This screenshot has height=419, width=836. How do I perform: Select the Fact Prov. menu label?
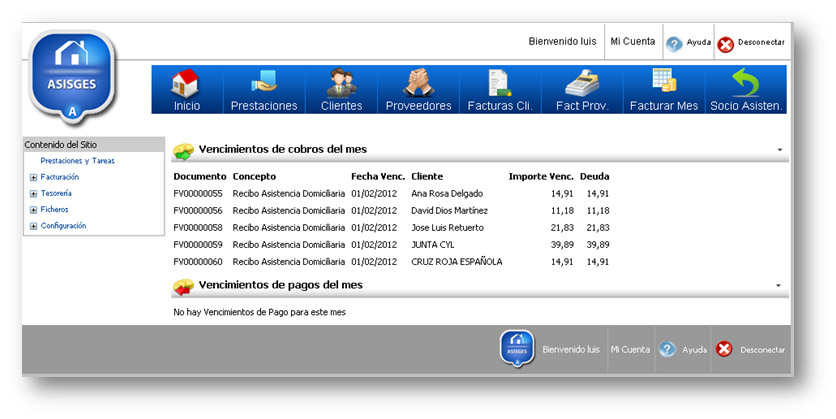click(x=582, y=106)
